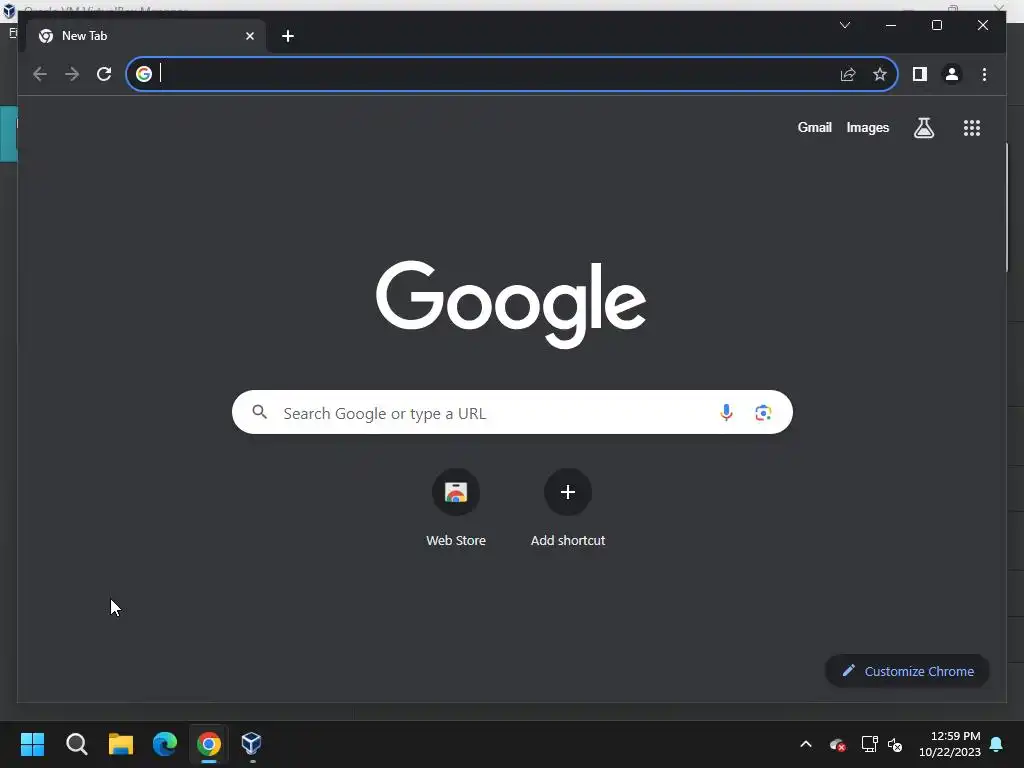Image resolution: width=1024 pixels, height=768 pixels.
Task: Start voice search with the microphone
Action: tap(726, 413)
